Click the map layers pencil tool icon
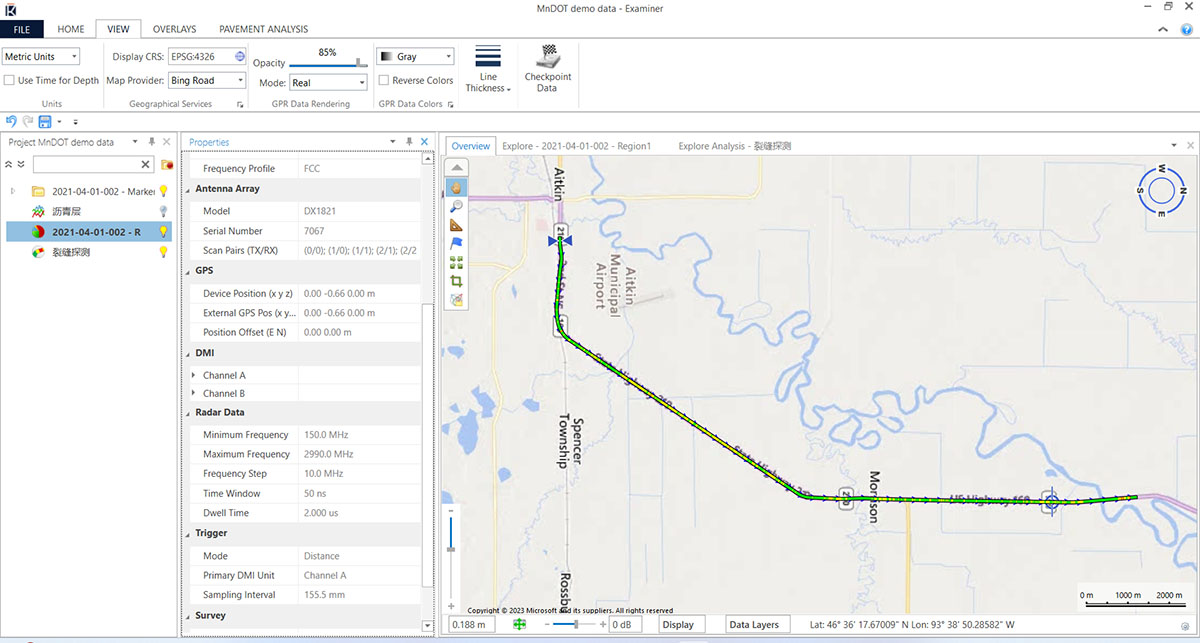Screen dimensions: 1200x643 click(456, 299)
